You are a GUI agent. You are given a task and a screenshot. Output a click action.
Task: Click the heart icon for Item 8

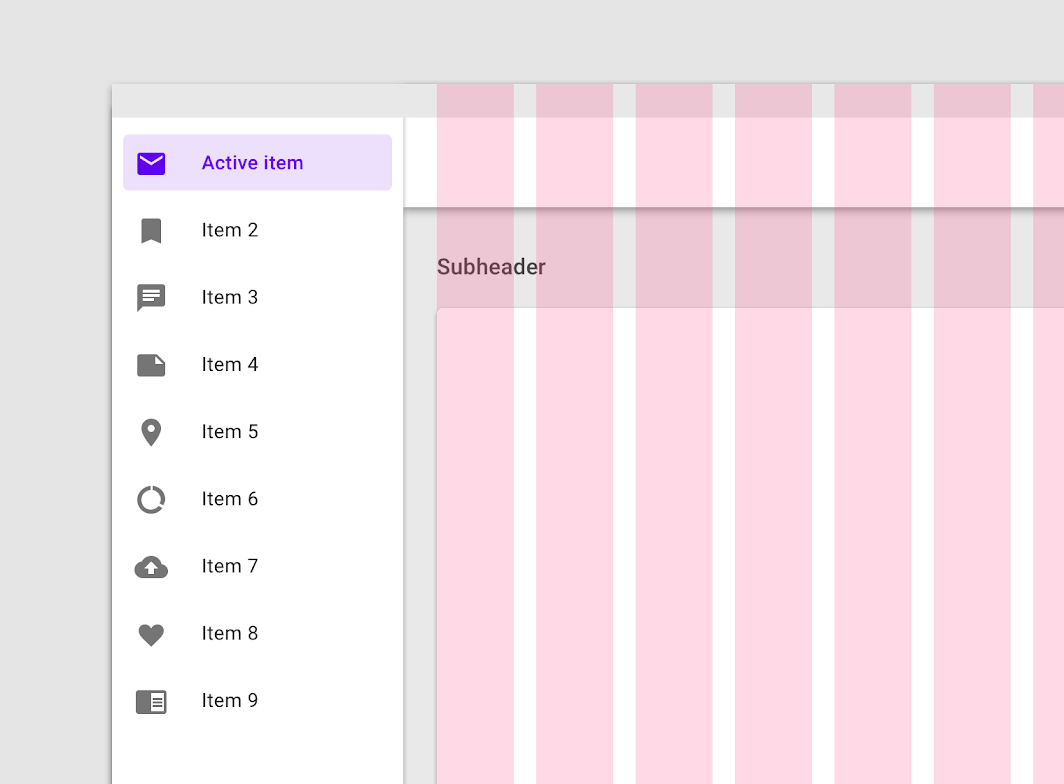(151, 635)
